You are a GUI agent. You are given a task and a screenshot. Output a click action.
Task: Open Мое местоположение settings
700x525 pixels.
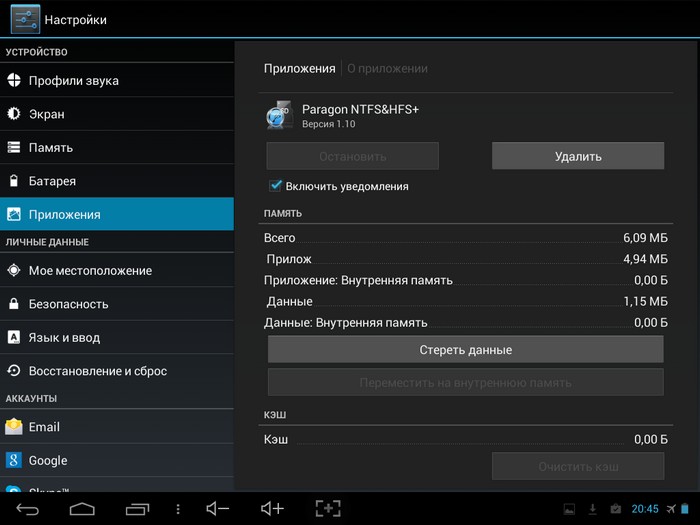[117, 270]
